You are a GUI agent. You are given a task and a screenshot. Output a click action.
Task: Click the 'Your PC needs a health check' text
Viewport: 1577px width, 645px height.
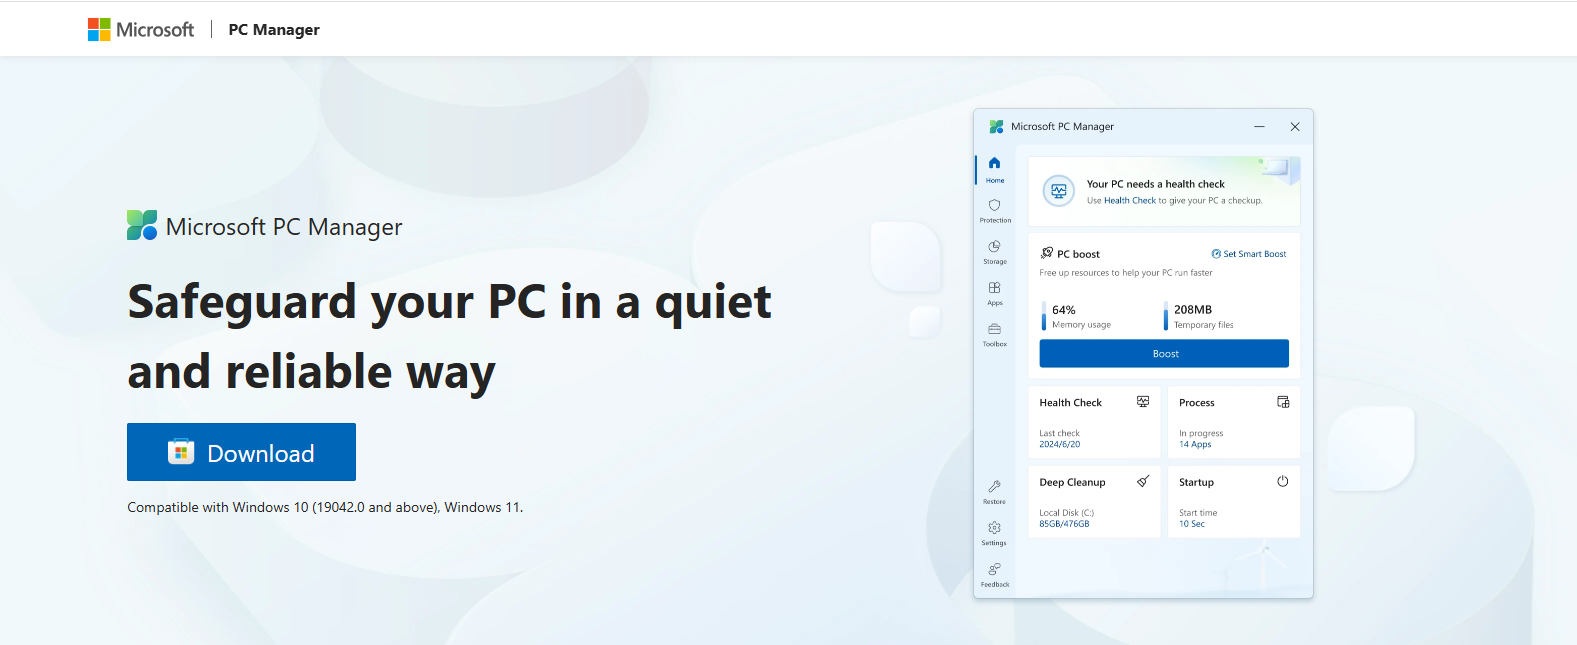click(1156, 184)
